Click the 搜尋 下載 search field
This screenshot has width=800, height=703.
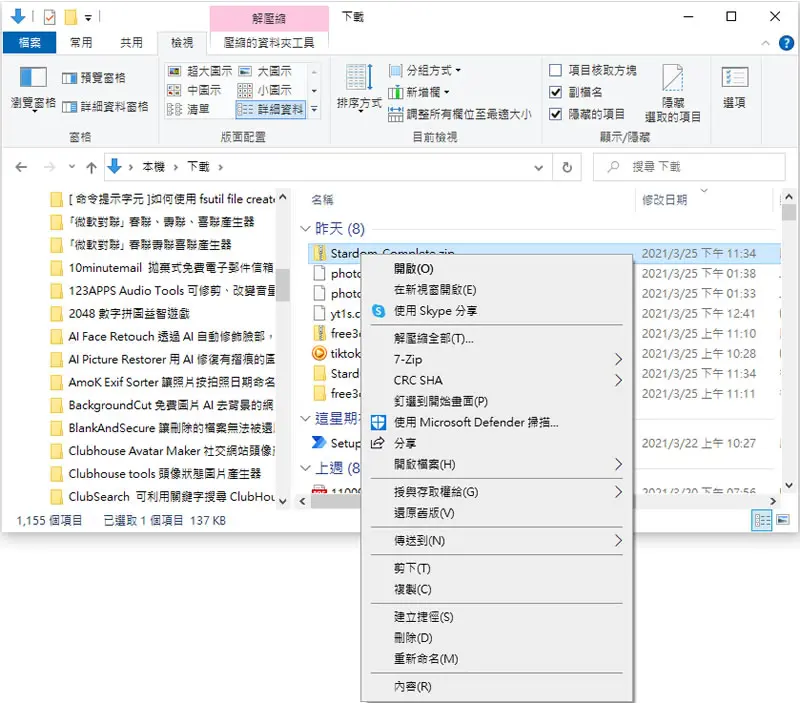pos(689,167)
